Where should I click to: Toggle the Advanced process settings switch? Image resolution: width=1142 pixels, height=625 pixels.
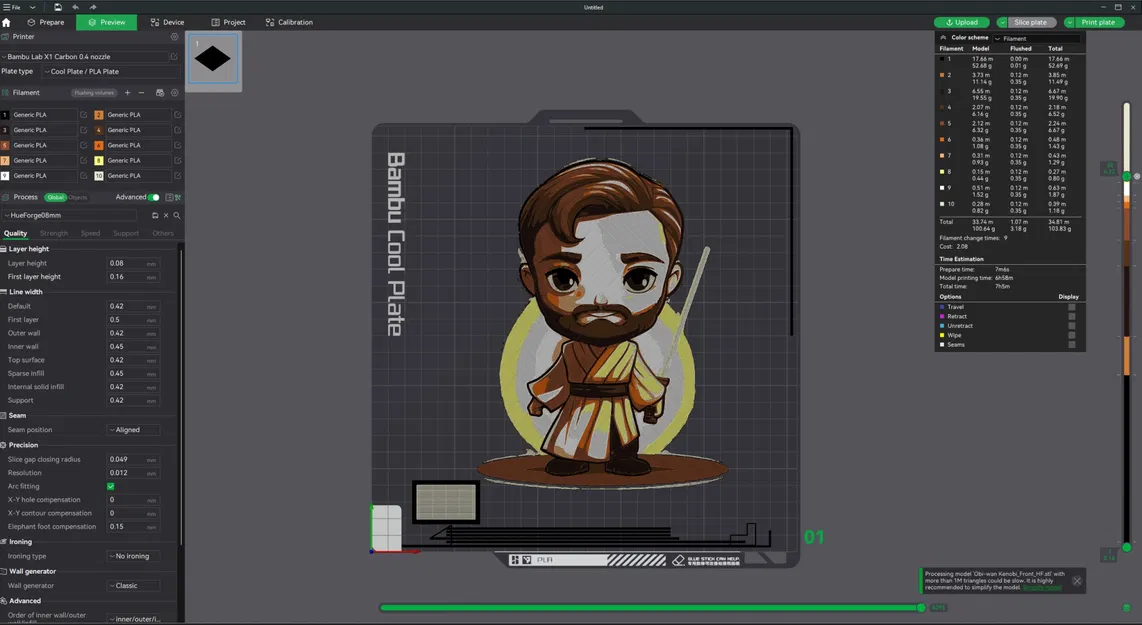(156, 197)
